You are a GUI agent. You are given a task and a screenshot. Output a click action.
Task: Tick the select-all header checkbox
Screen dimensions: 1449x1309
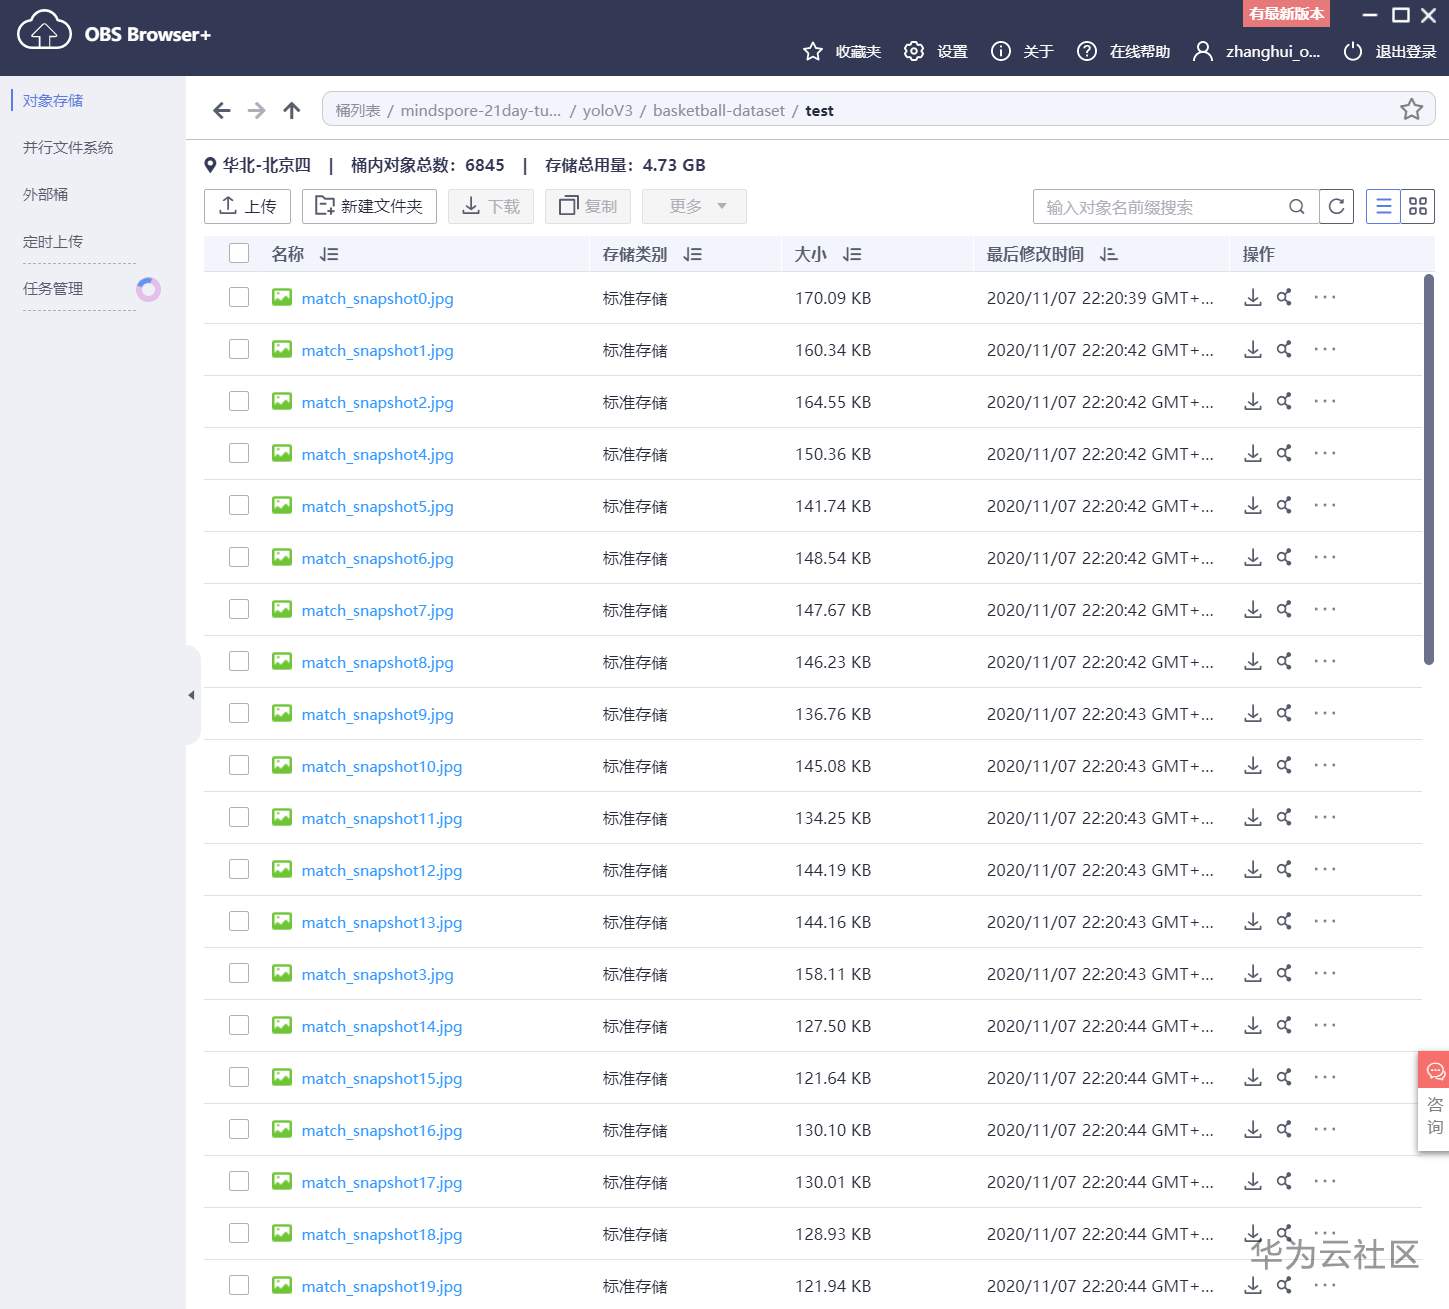[239, 254]
